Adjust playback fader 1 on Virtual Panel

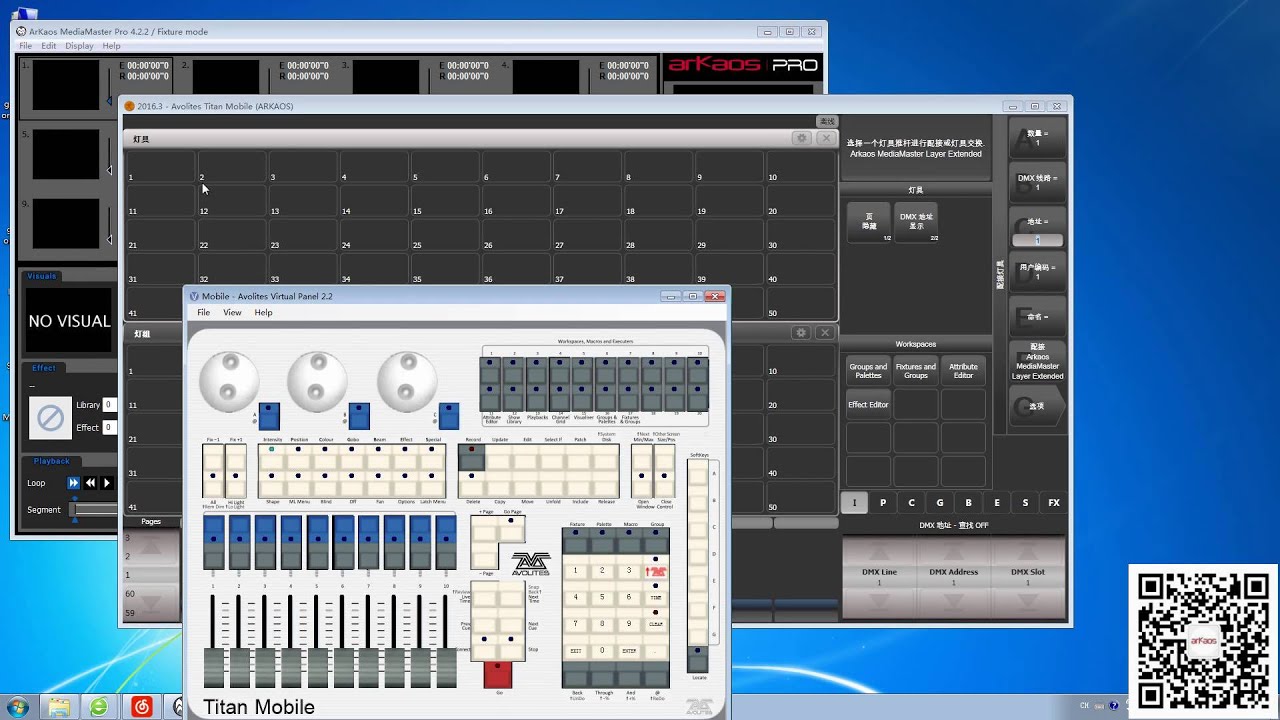pos(213,667)
